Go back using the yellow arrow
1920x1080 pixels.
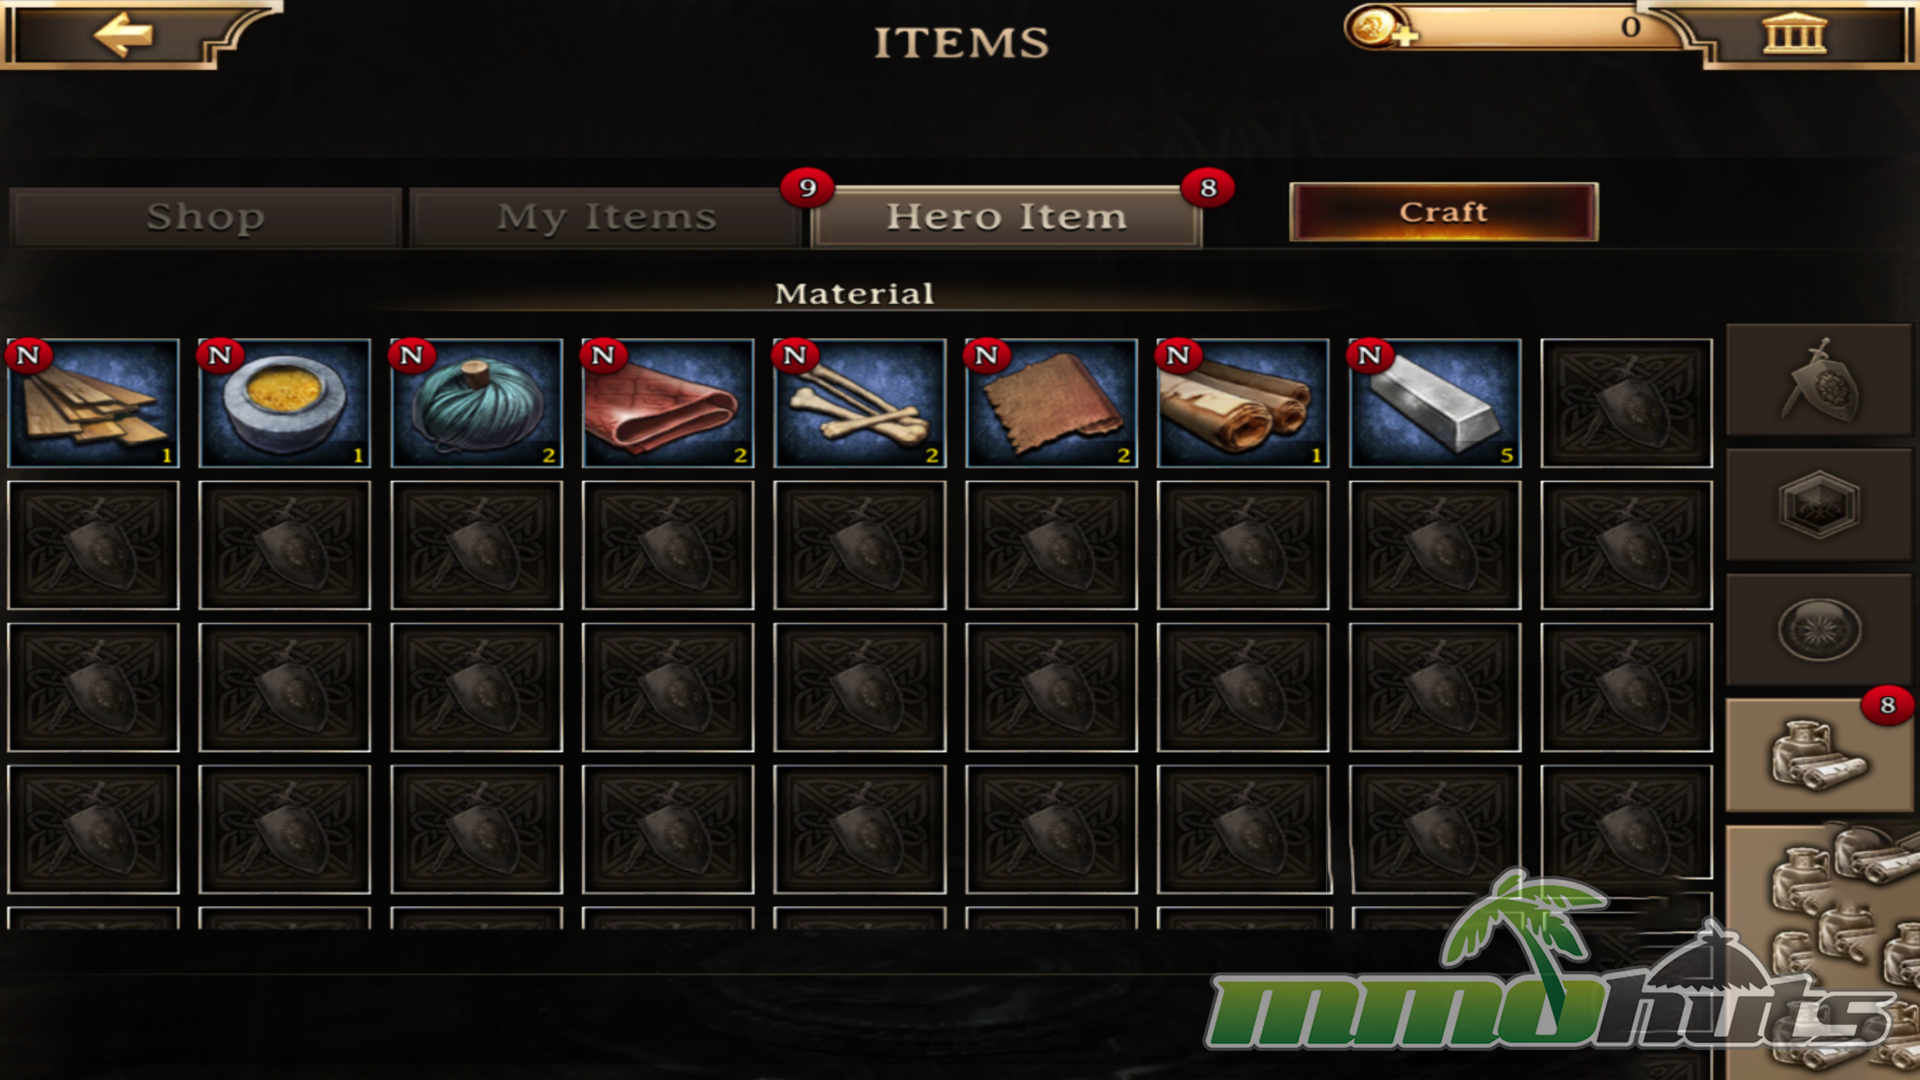(124, 35)
